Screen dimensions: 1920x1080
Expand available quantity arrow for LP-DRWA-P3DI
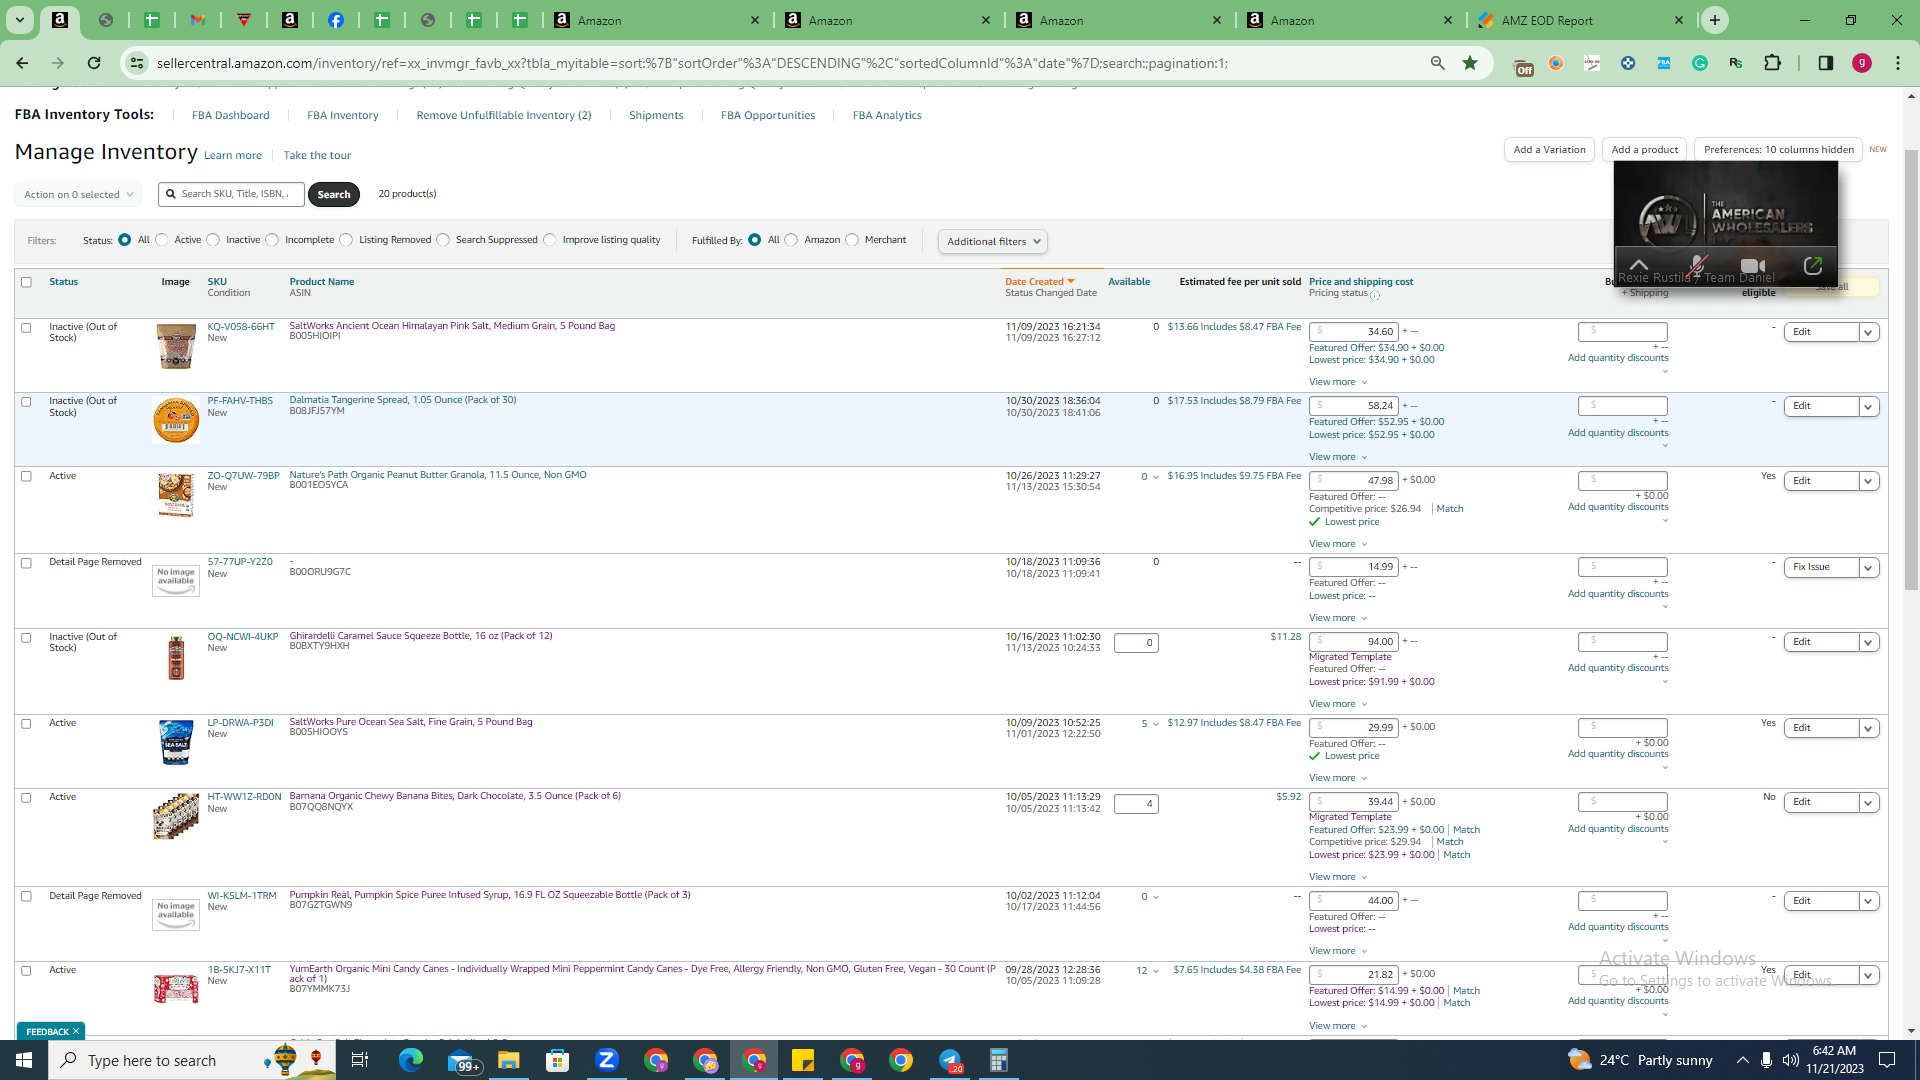tap(1156, 724)
